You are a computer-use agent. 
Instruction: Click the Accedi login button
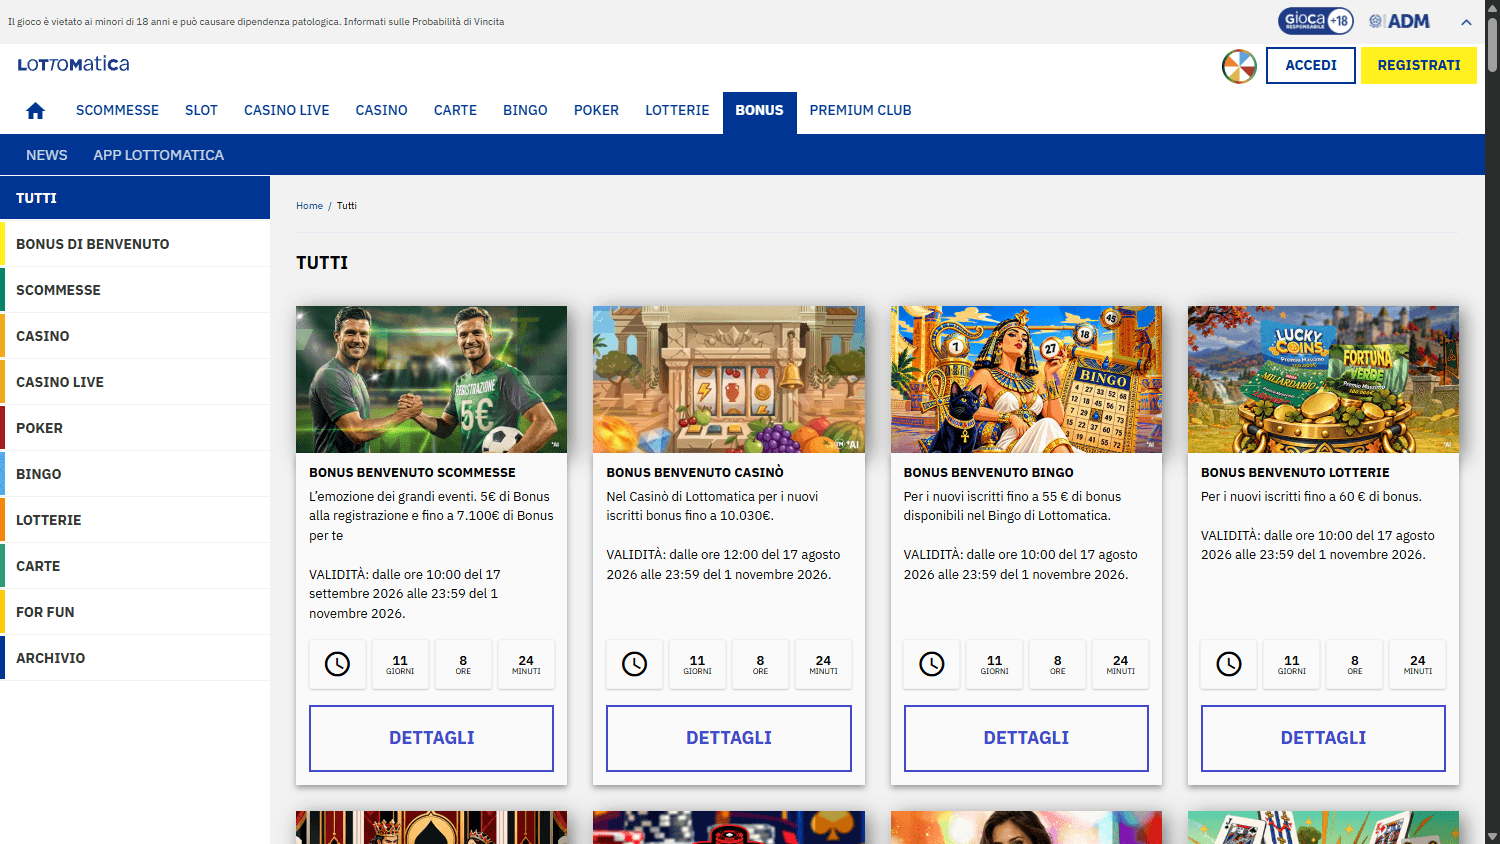coord(1311,66)
